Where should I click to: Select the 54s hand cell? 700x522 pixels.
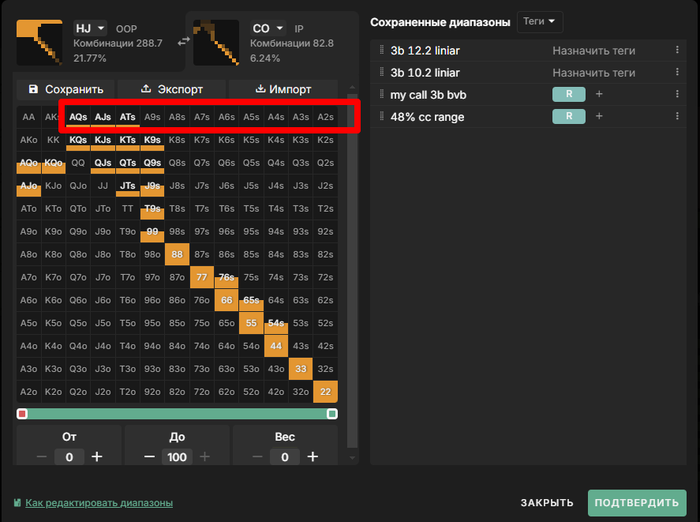(x=276, y=323)
